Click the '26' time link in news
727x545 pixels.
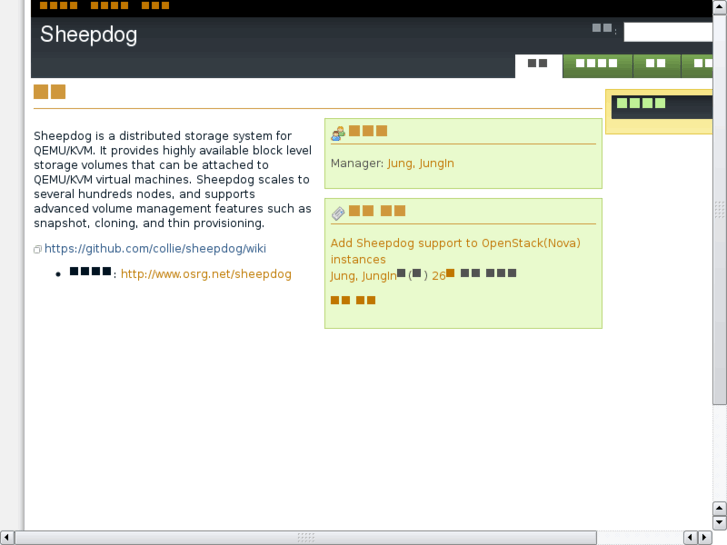pyautogui.click(x=443, y=276)
